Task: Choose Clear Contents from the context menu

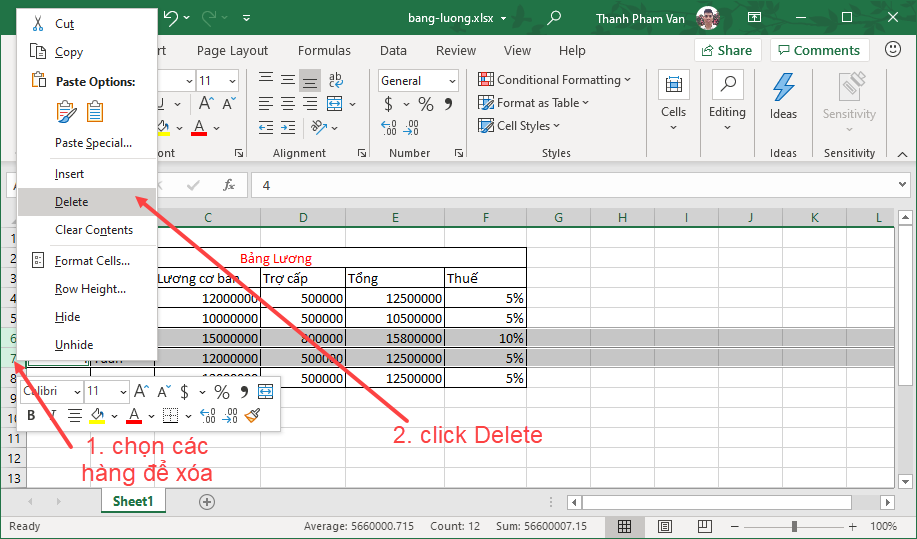Action: tap(87, 230)
